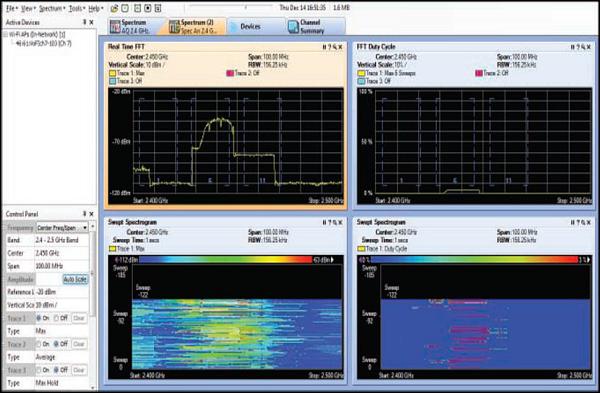Open the File menu
Image resolution: width=600 pixels, height=393 pixels.
click(11, 8)
